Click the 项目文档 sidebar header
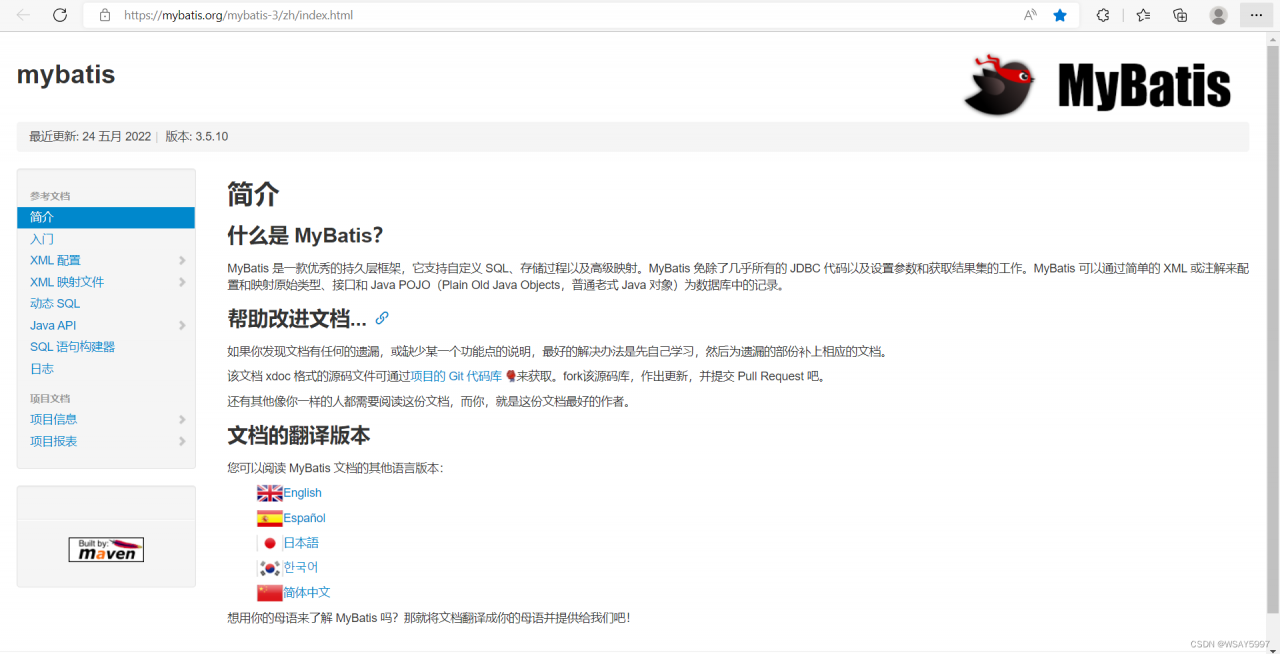 [50, 398]
